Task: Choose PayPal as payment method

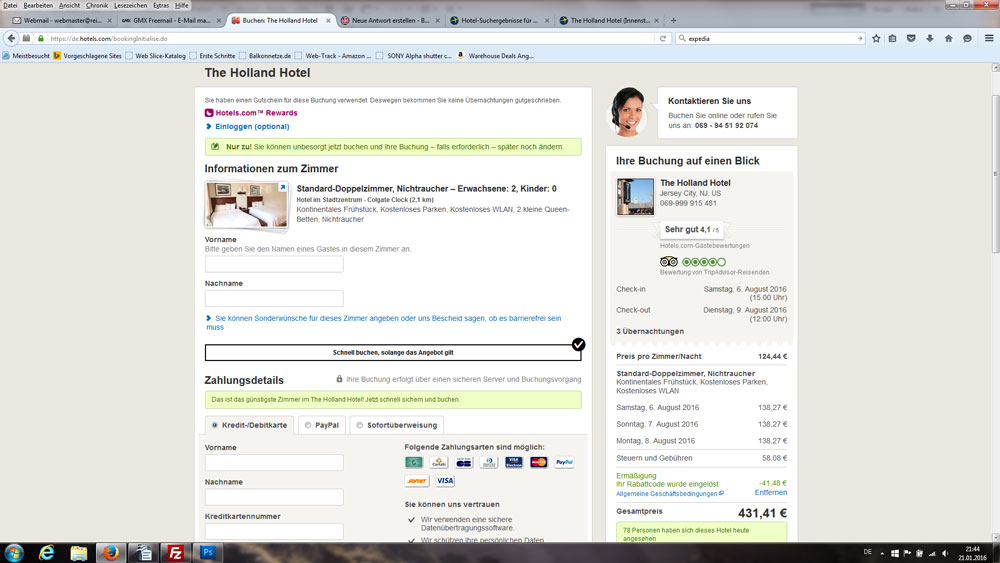Action: point(307,425)
